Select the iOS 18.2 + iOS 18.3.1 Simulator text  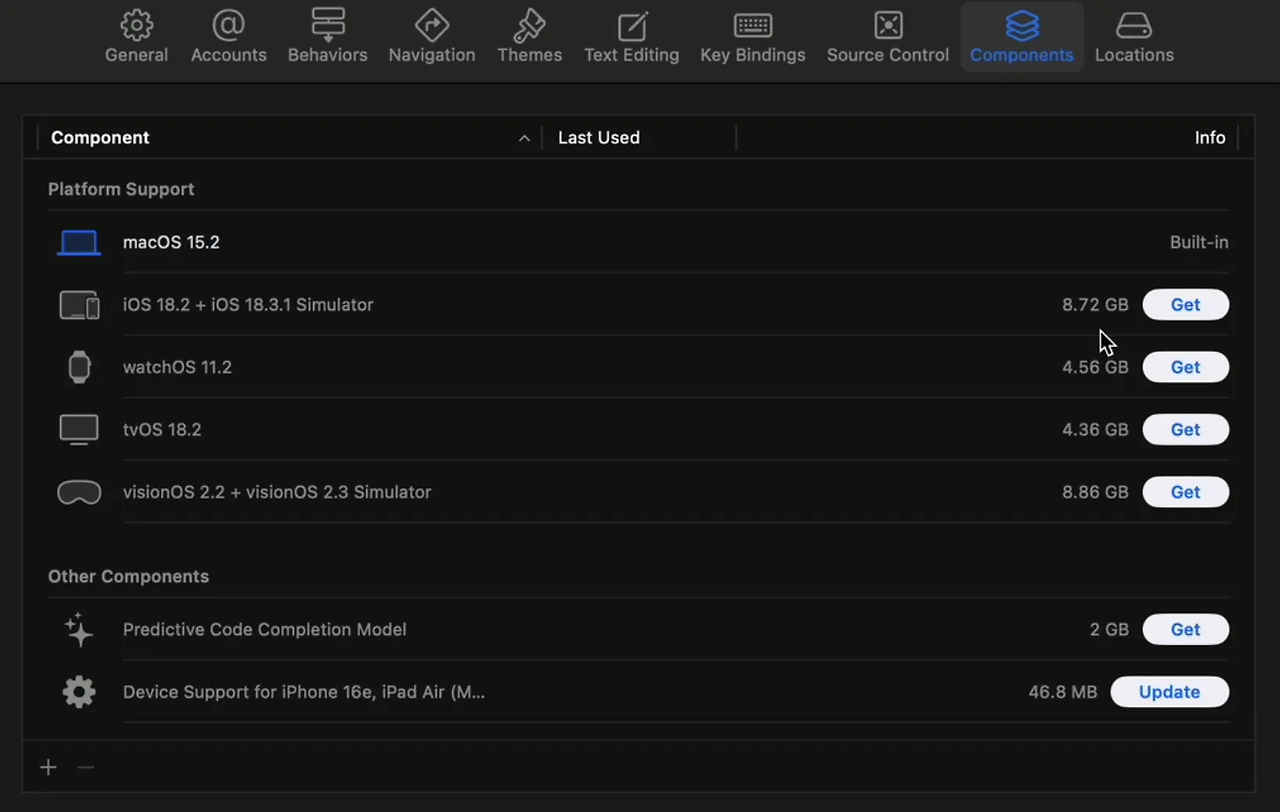[x=248, y=305]
